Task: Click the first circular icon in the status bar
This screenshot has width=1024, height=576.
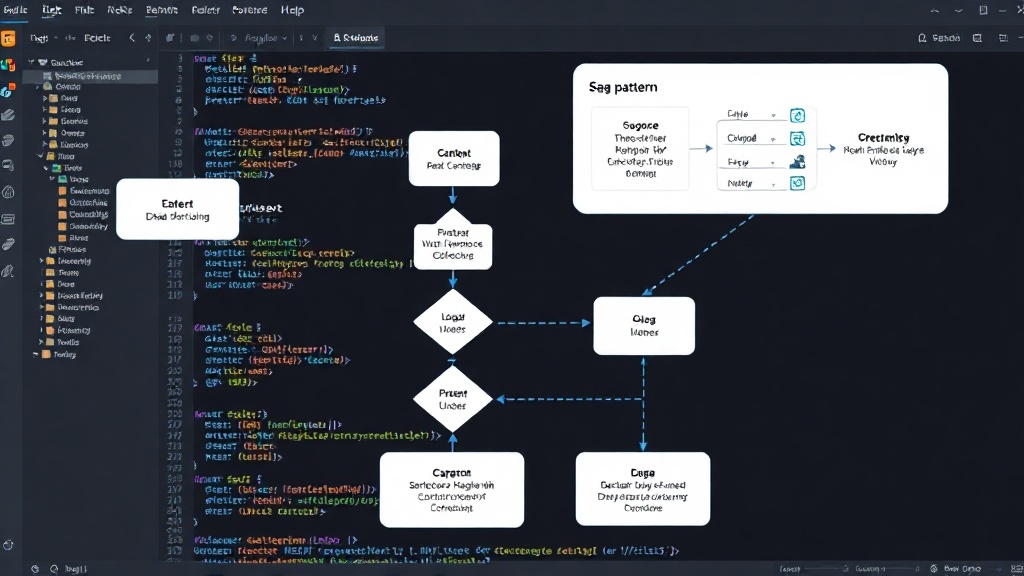Action: (x=35, y=569)
